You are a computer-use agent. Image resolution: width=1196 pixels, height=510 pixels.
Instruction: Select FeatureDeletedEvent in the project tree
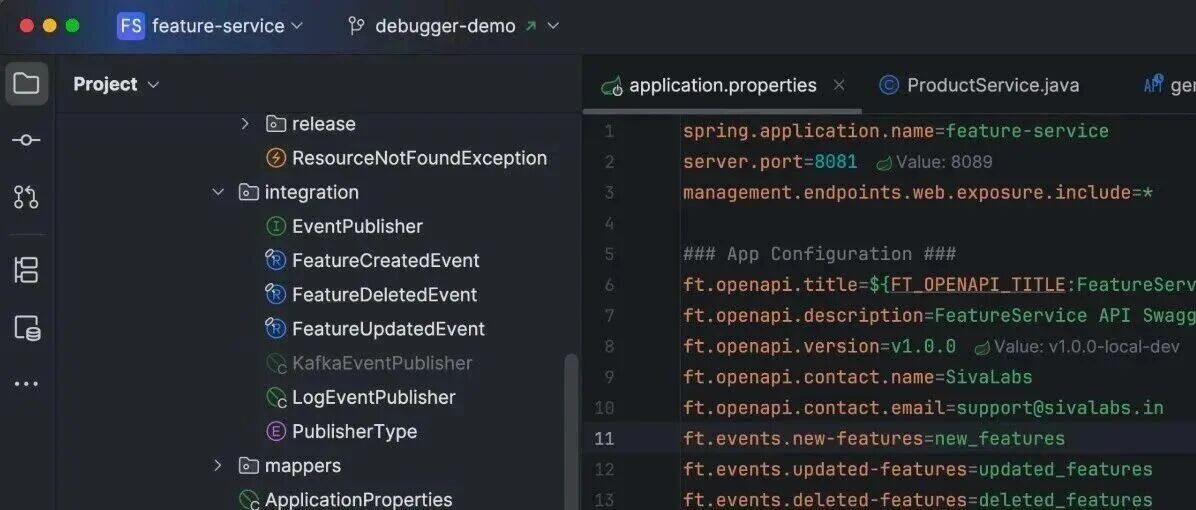pyautogui.click(x=384, y=295)
